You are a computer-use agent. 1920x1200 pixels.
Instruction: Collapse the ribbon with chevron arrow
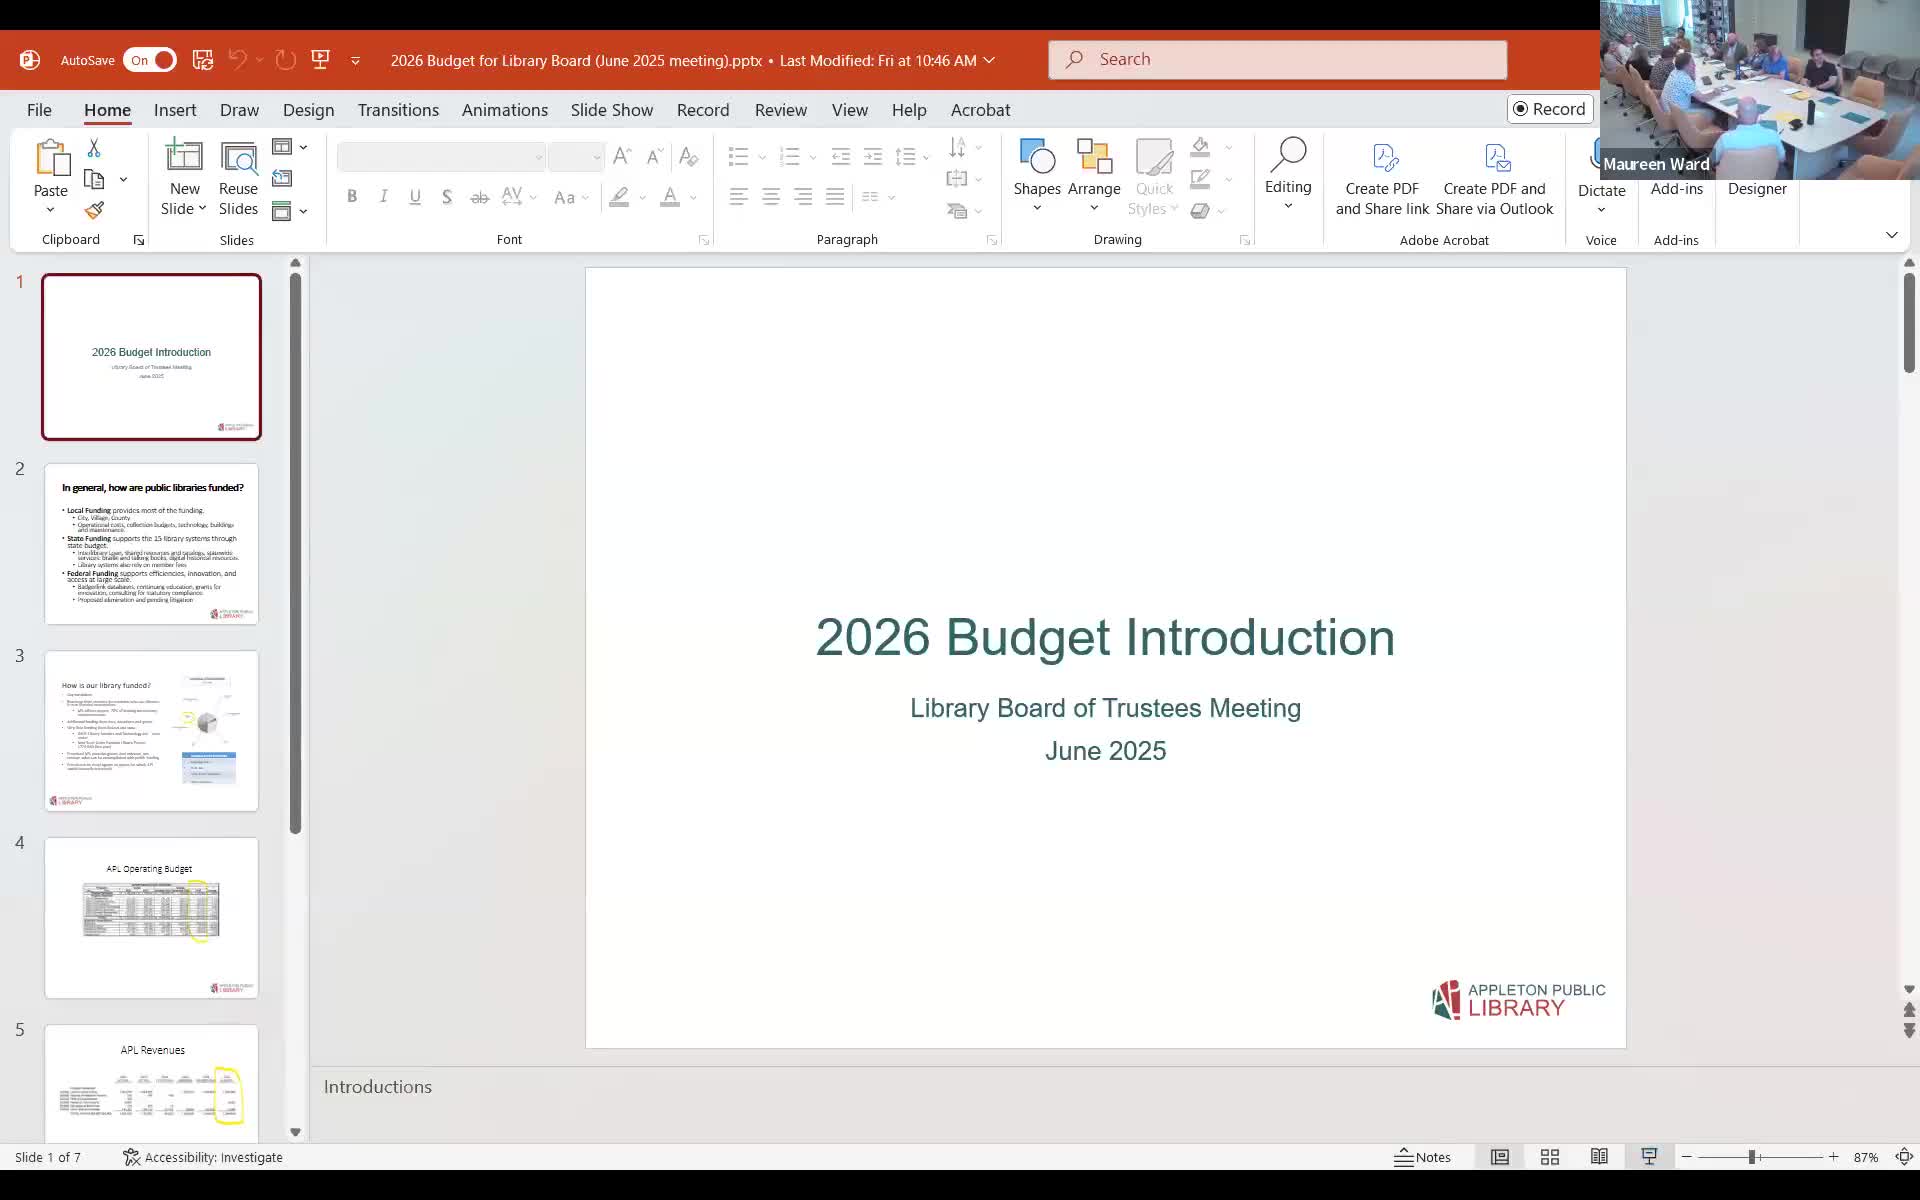coord(1891,235)
